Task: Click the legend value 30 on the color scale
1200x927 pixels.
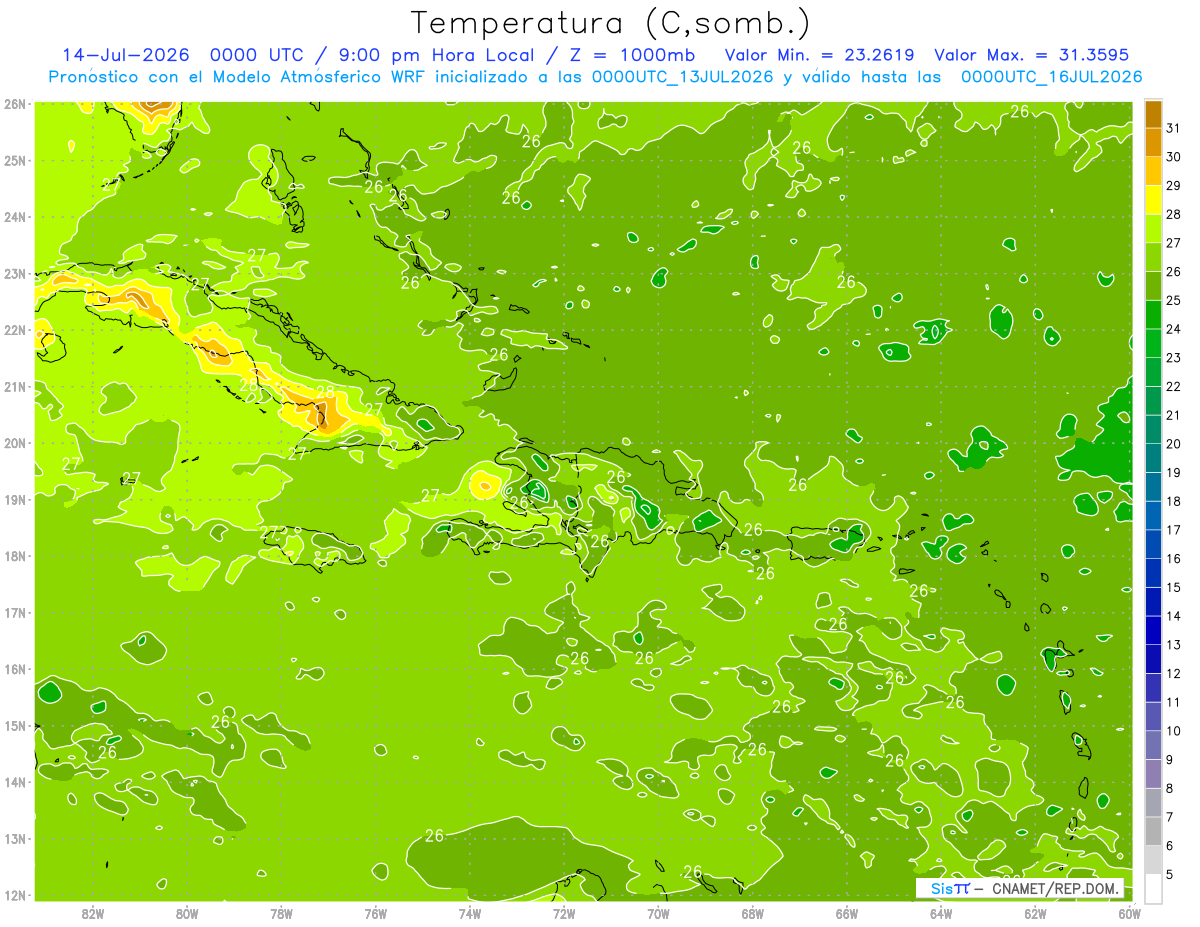Action: click(1173, 157)
